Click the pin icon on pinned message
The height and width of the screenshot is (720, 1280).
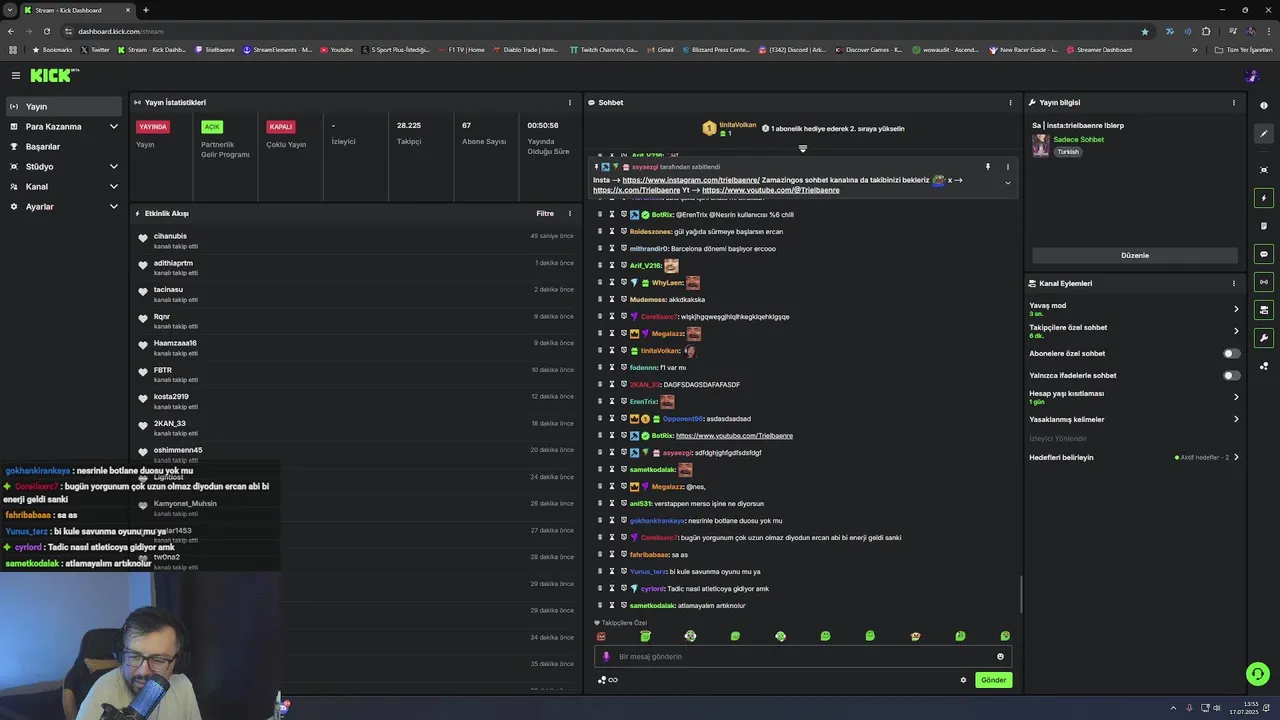[x=987, y=167]
